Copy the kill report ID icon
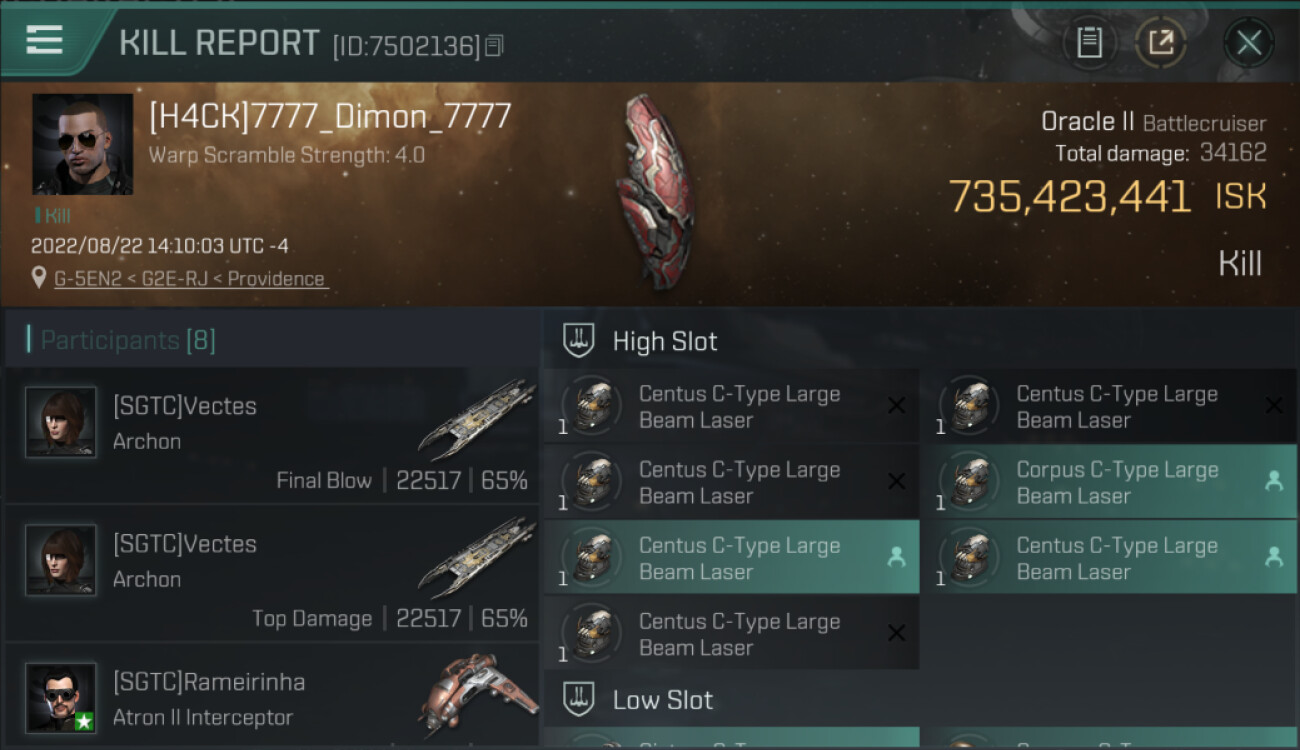 click(494, 46)
